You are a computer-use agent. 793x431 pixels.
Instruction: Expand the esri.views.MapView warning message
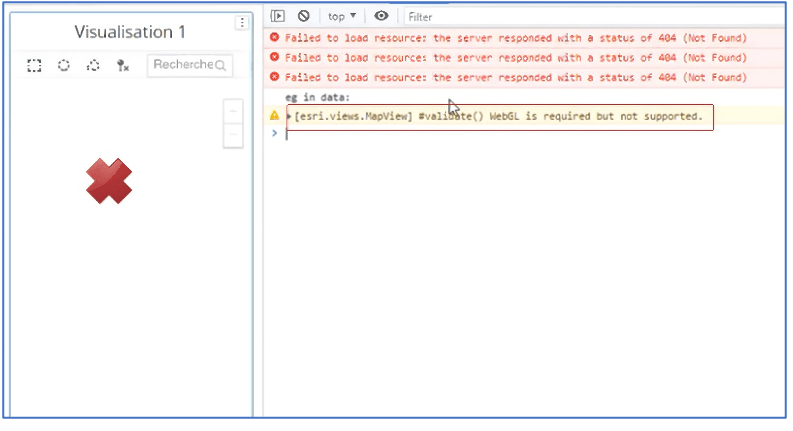289,117
